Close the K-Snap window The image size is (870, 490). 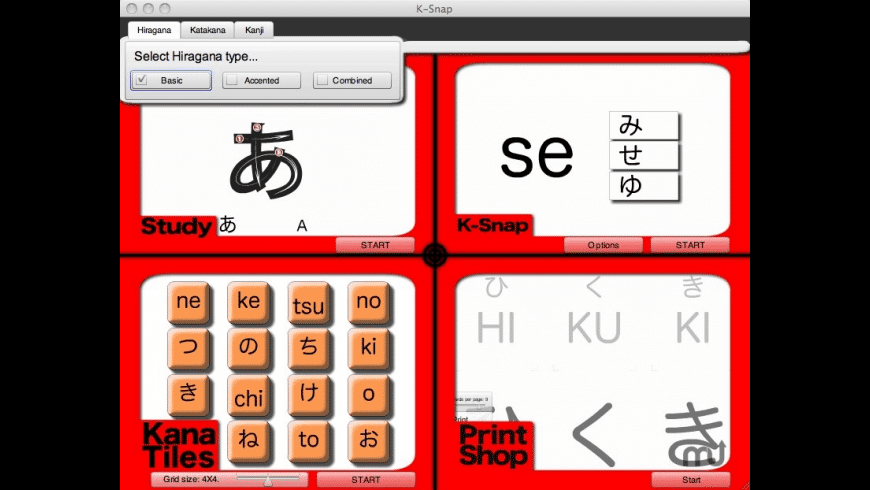click(x=131, y=8)
